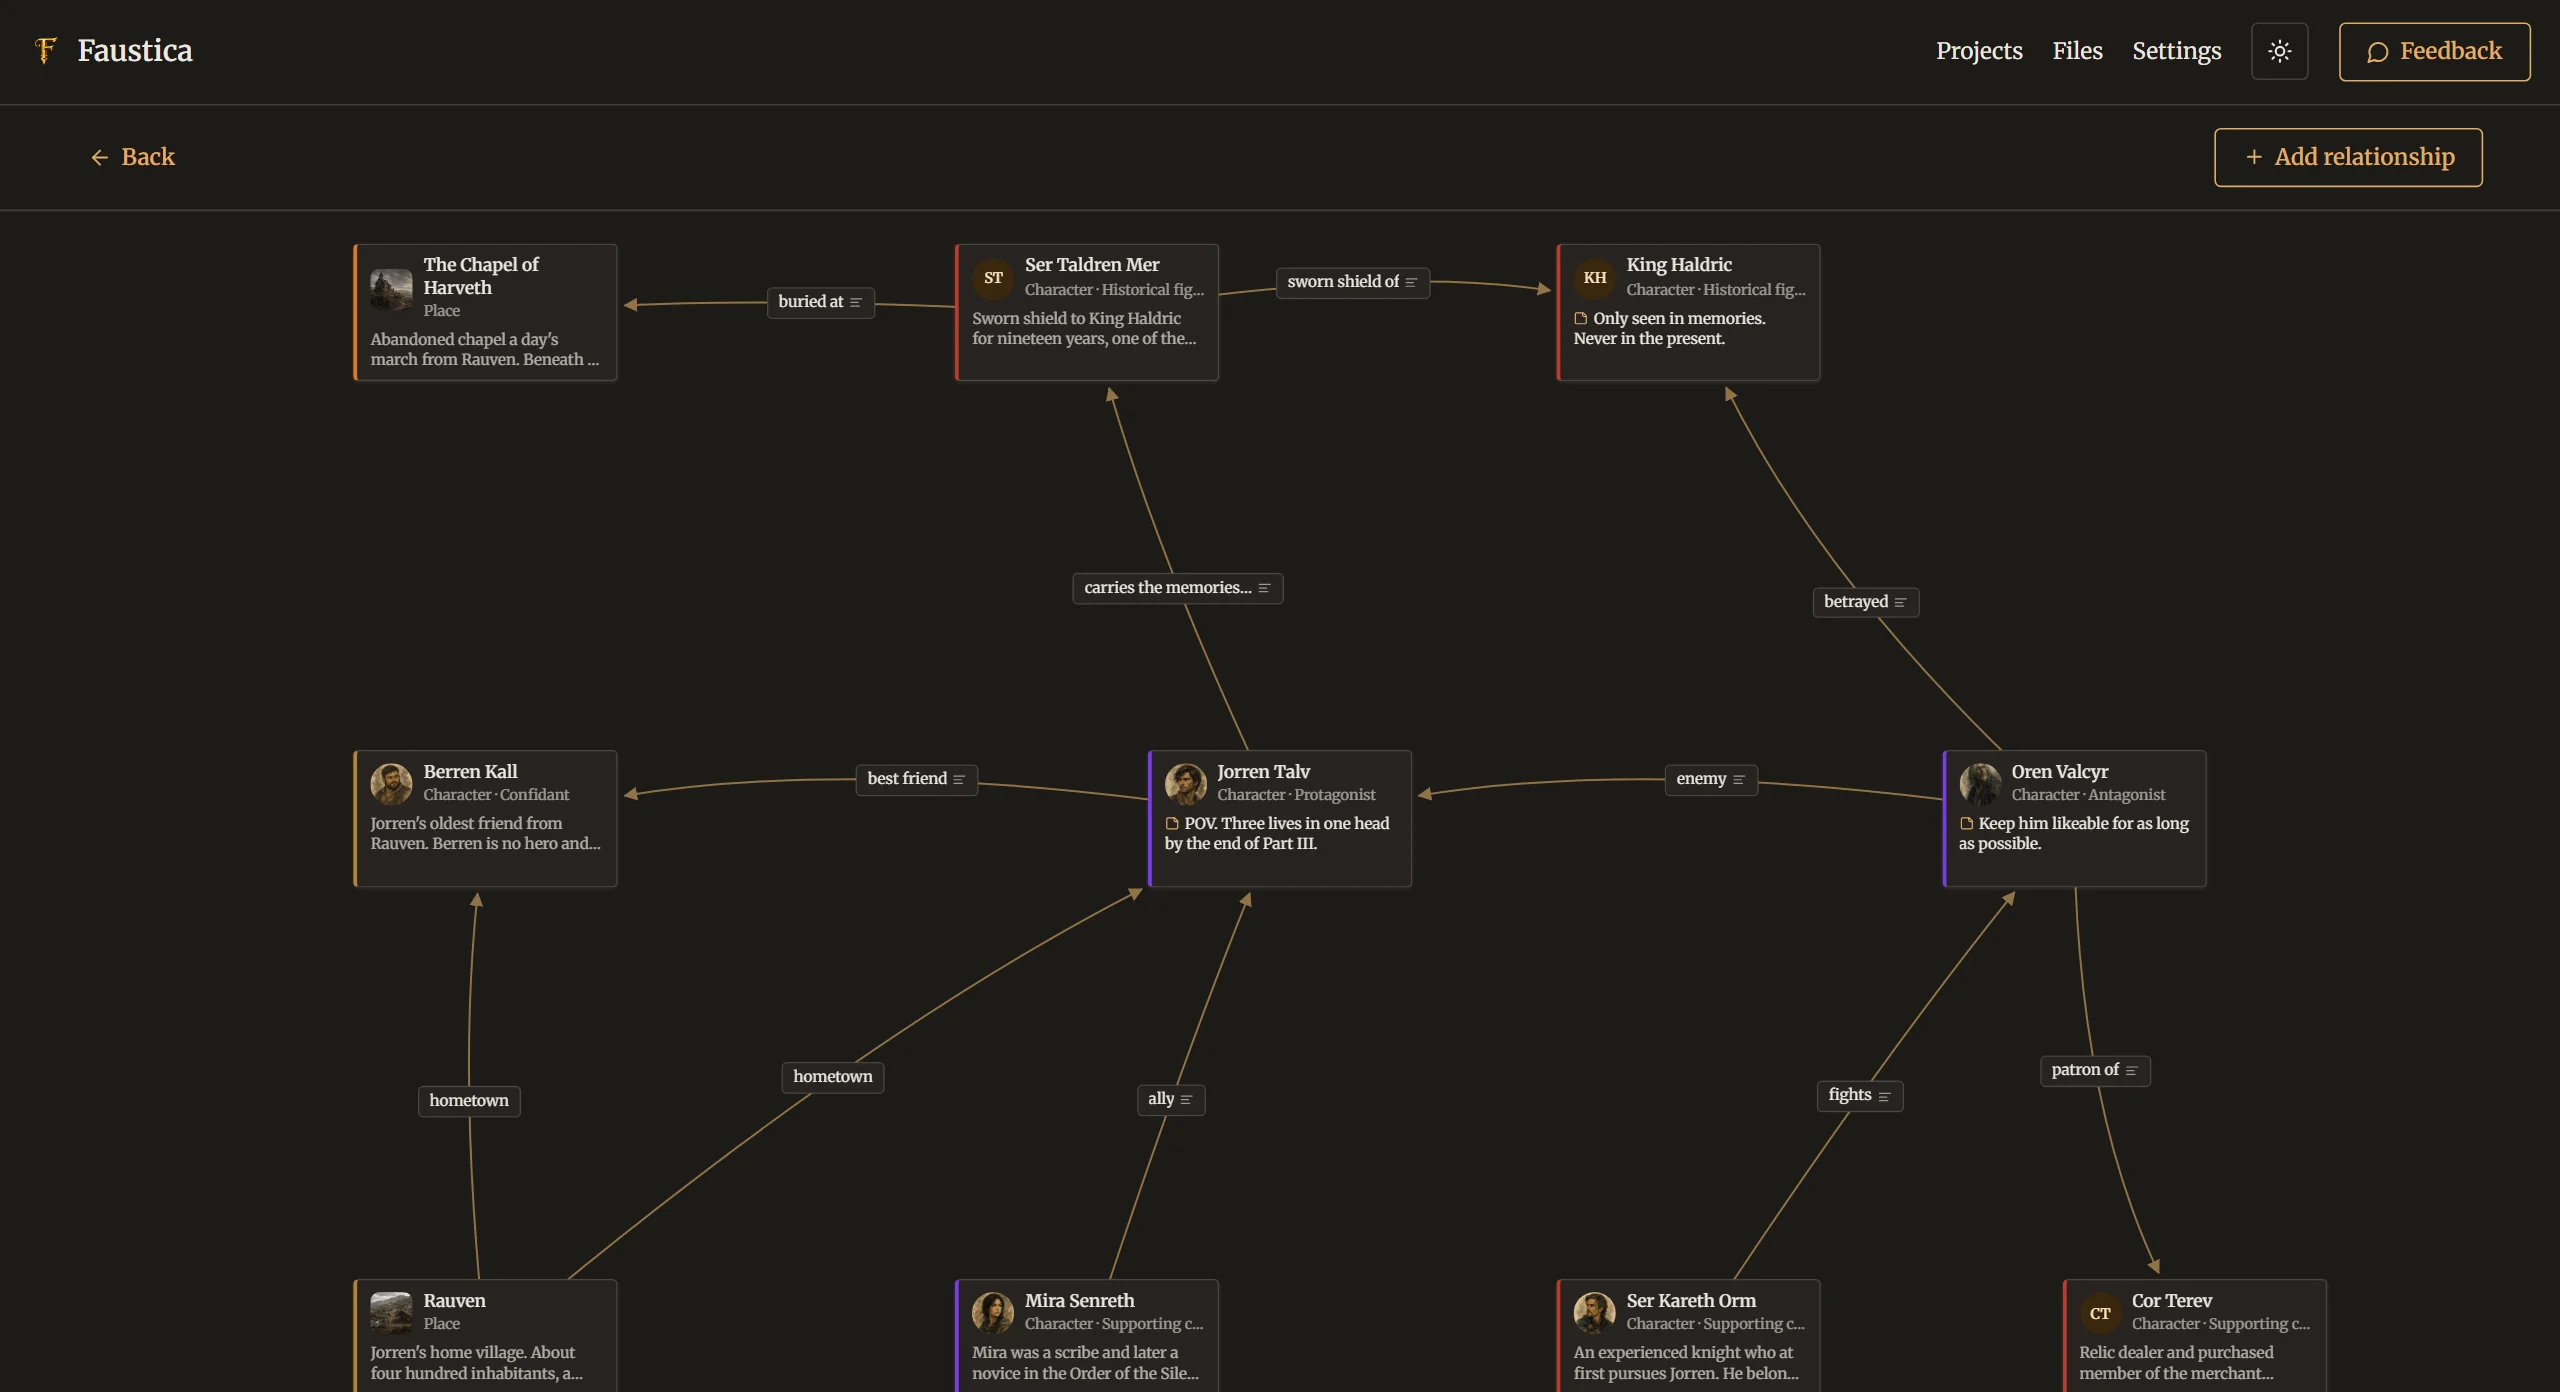Click Add relationship button
Image resolution: width=2560 pixels, height=1392 pixels.
[x=2347, y=157]
